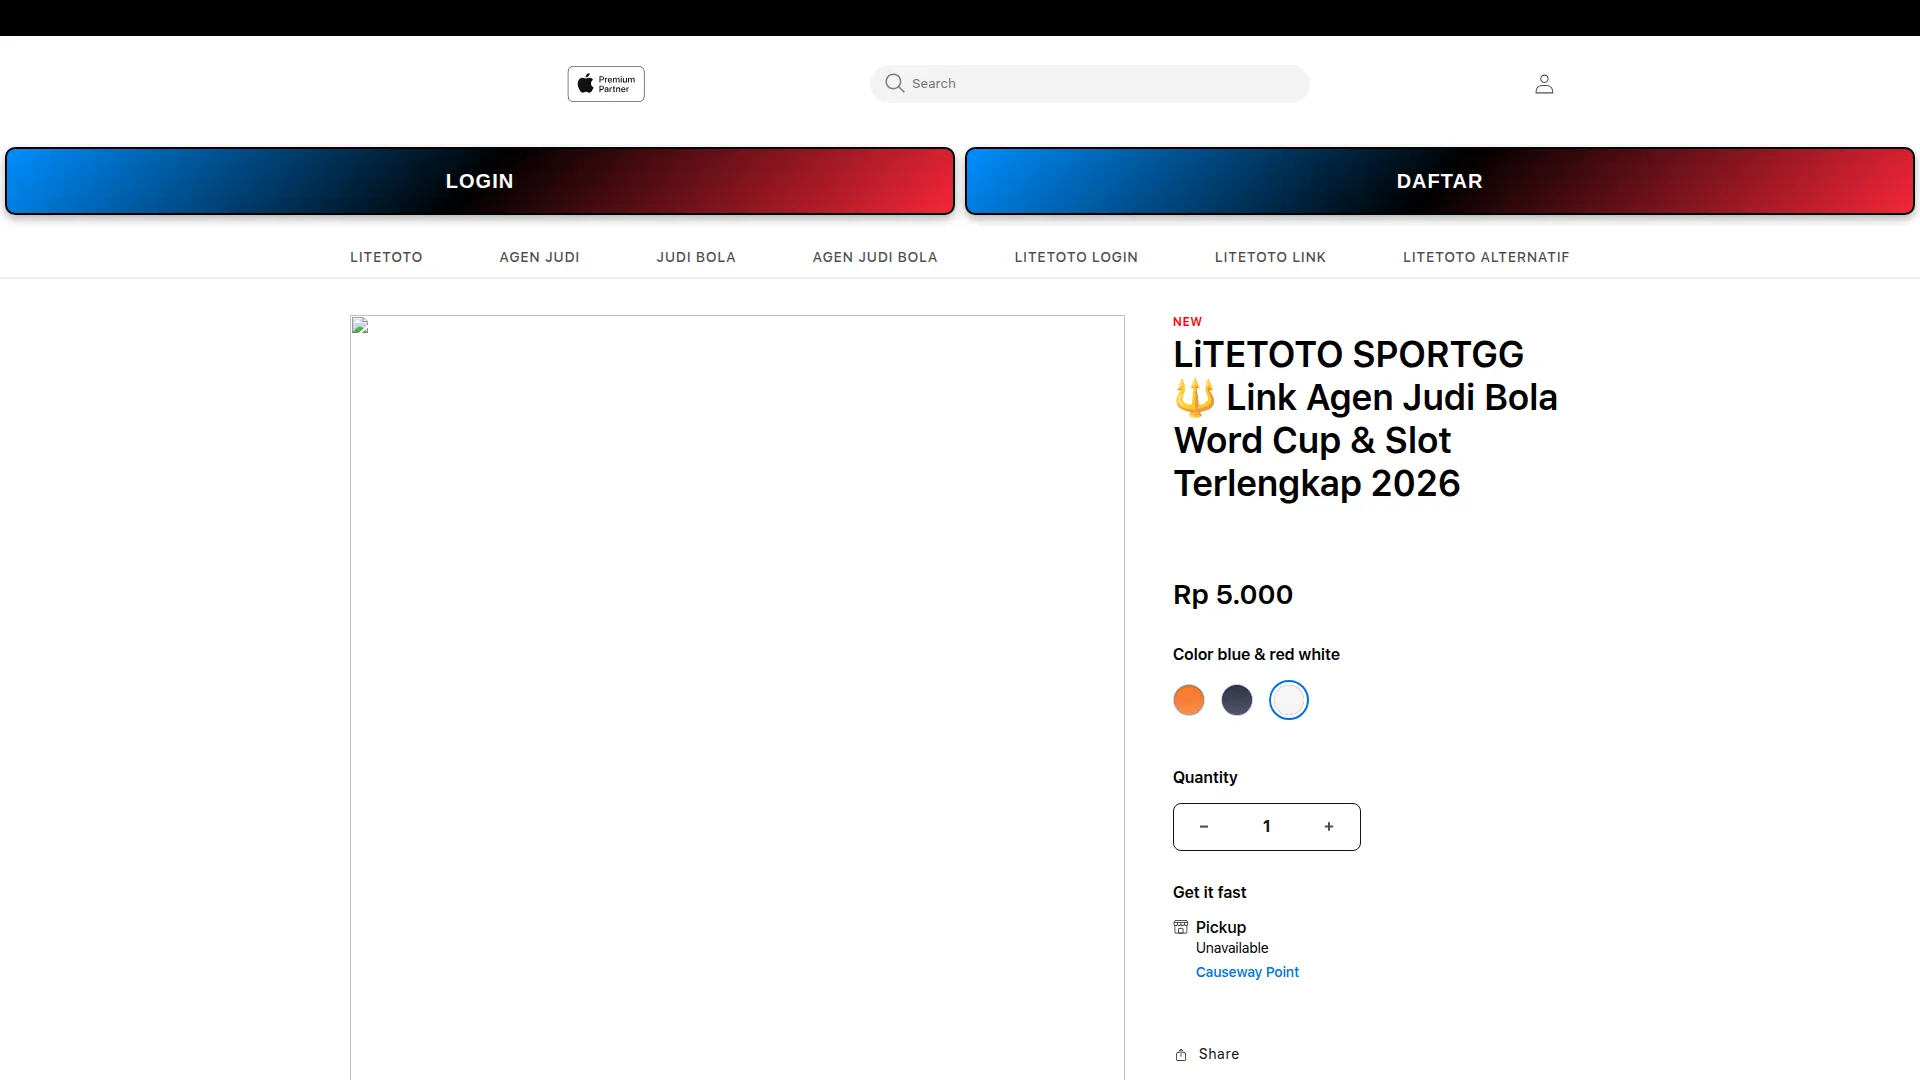Click the broken product image icon

point(360,325)
